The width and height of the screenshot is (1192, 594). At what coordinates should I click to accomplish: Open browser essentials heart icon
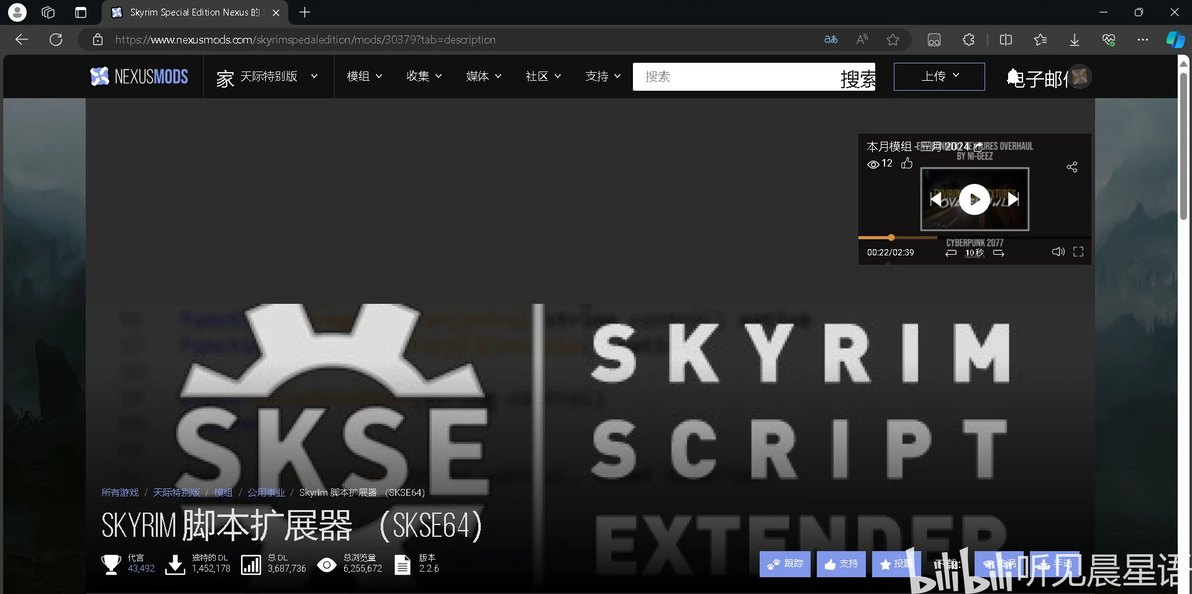(1108, 40)
